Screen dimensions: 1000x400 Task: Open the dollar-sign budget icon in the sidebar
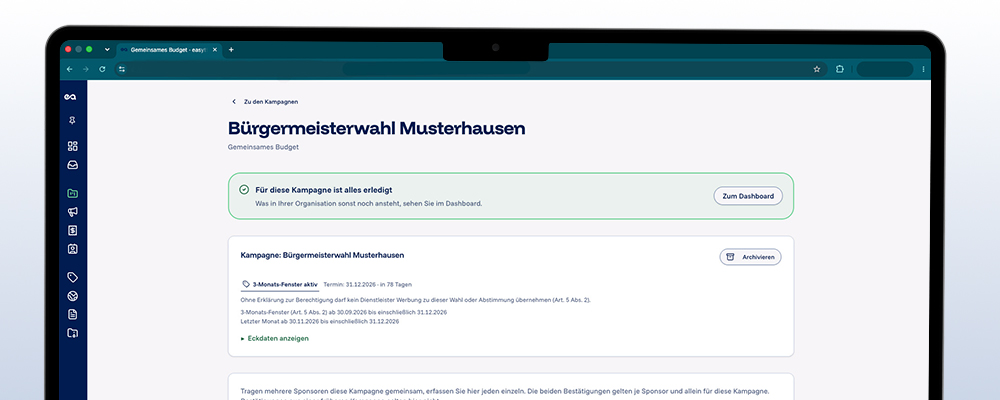[73, 230]
